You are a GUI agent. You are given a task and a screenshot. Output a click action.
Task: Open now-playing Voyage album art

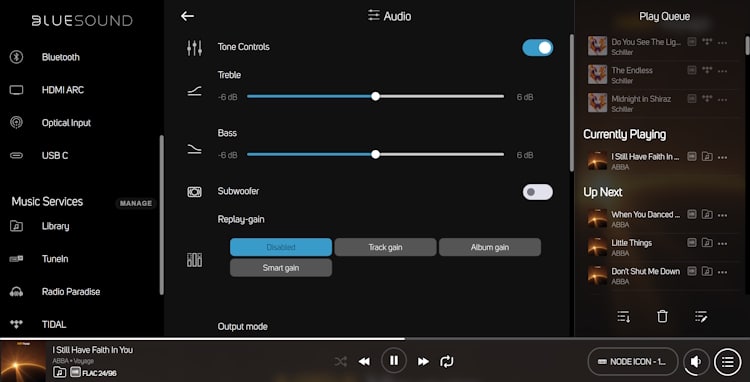[x=23, y=361]
